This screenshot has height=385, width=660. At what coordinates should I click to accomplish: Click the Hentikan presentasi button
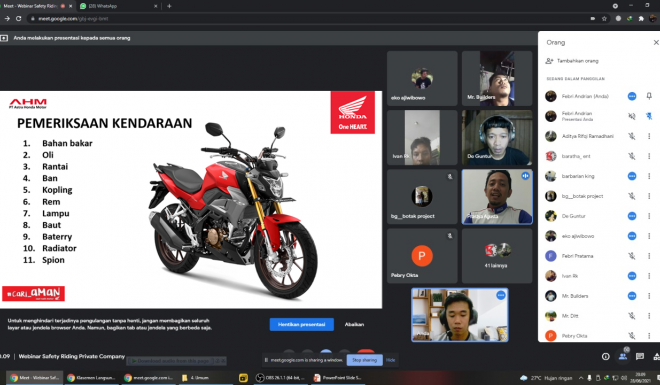point(301,324)
